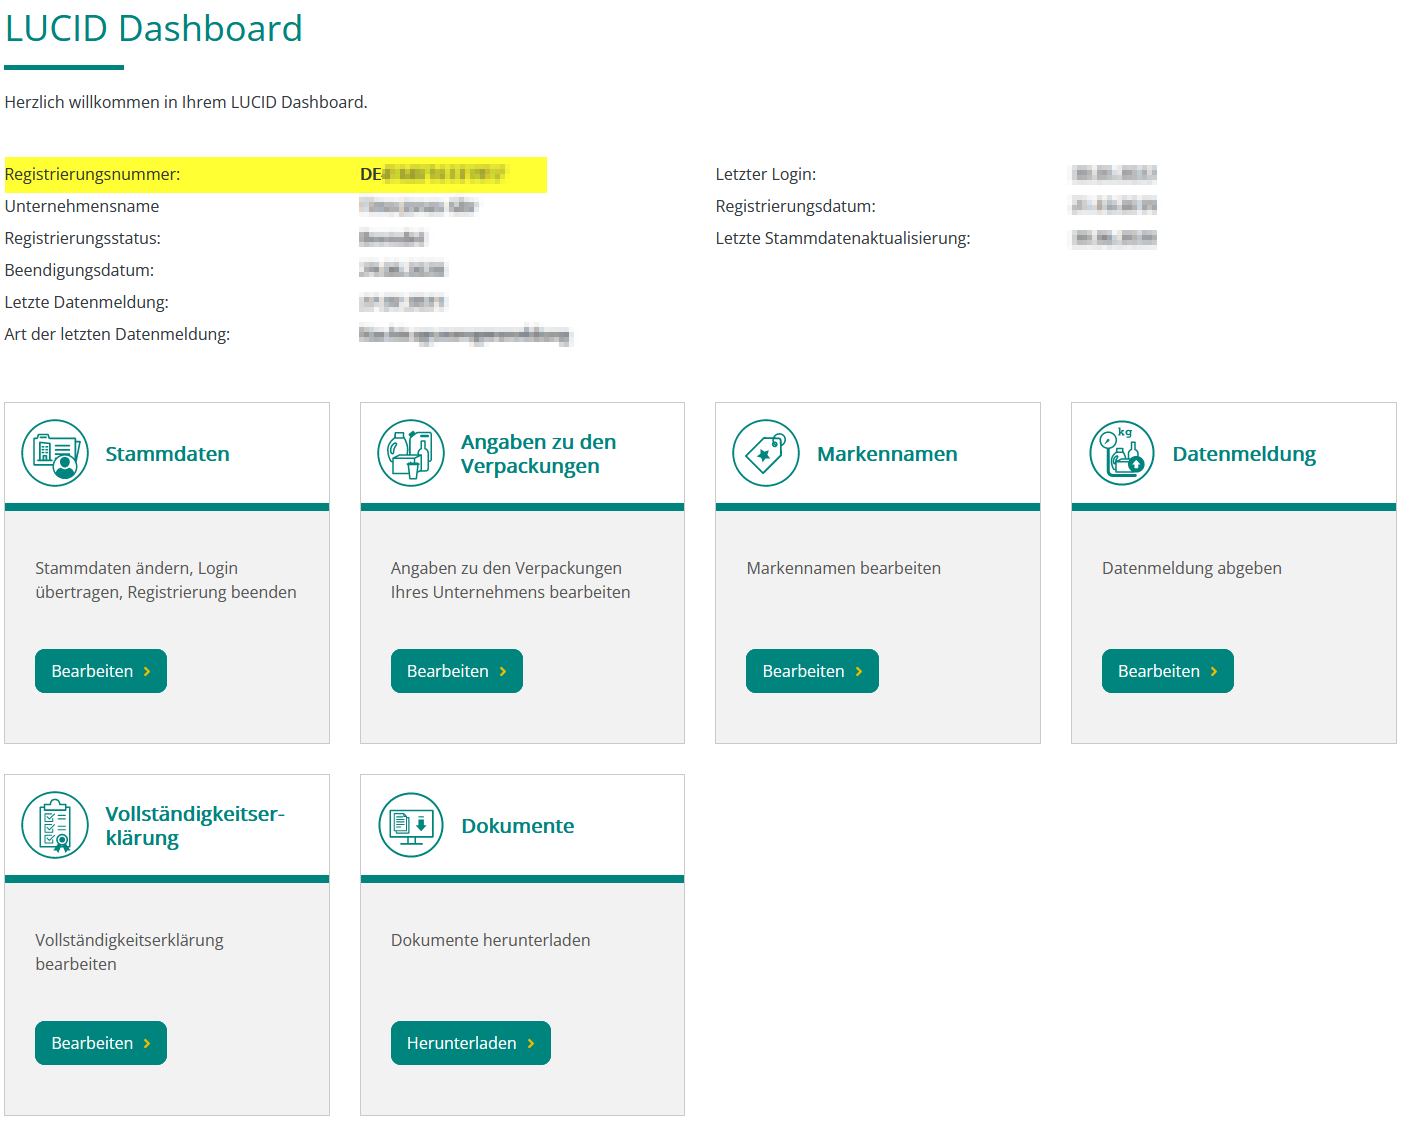Click the Angaben zu den Verpackungen icon

[411, 453]
